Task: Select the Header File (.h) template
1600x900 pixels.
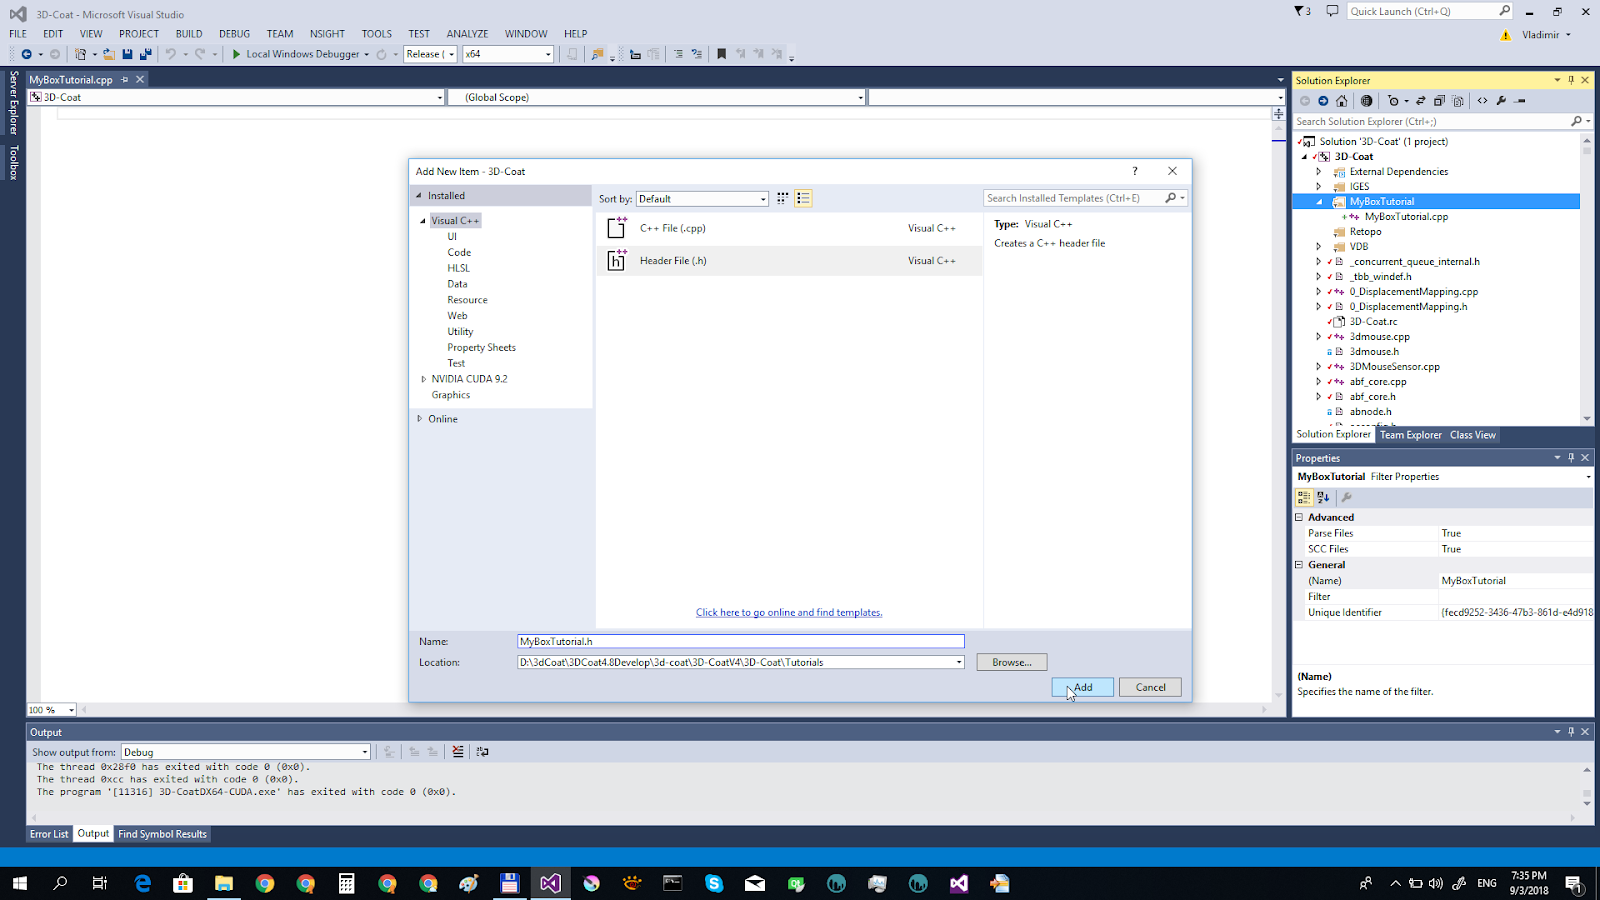Action: coord(789,260)
